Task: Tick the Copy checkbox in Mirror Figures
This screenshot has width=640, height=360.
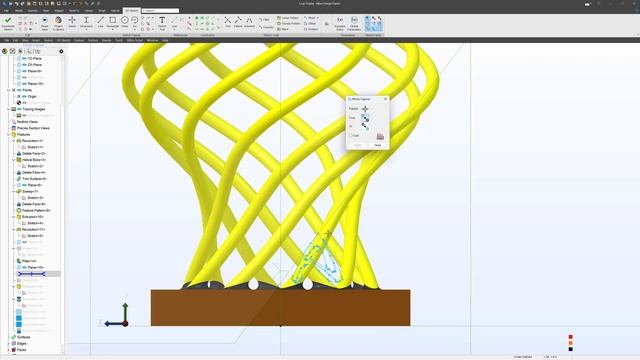Action: tap(350, 136)
